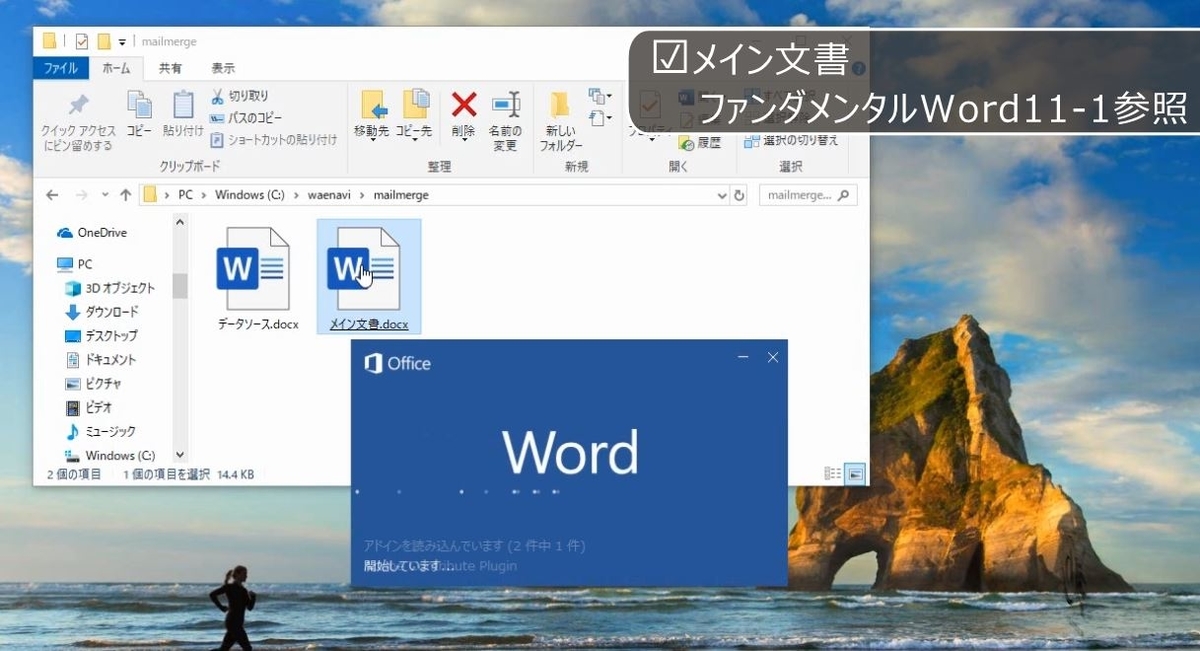The width and height of the screenshot is (1200, 651).
Task: Click waenavi in the address path
Action: click(x=329, y=195)
